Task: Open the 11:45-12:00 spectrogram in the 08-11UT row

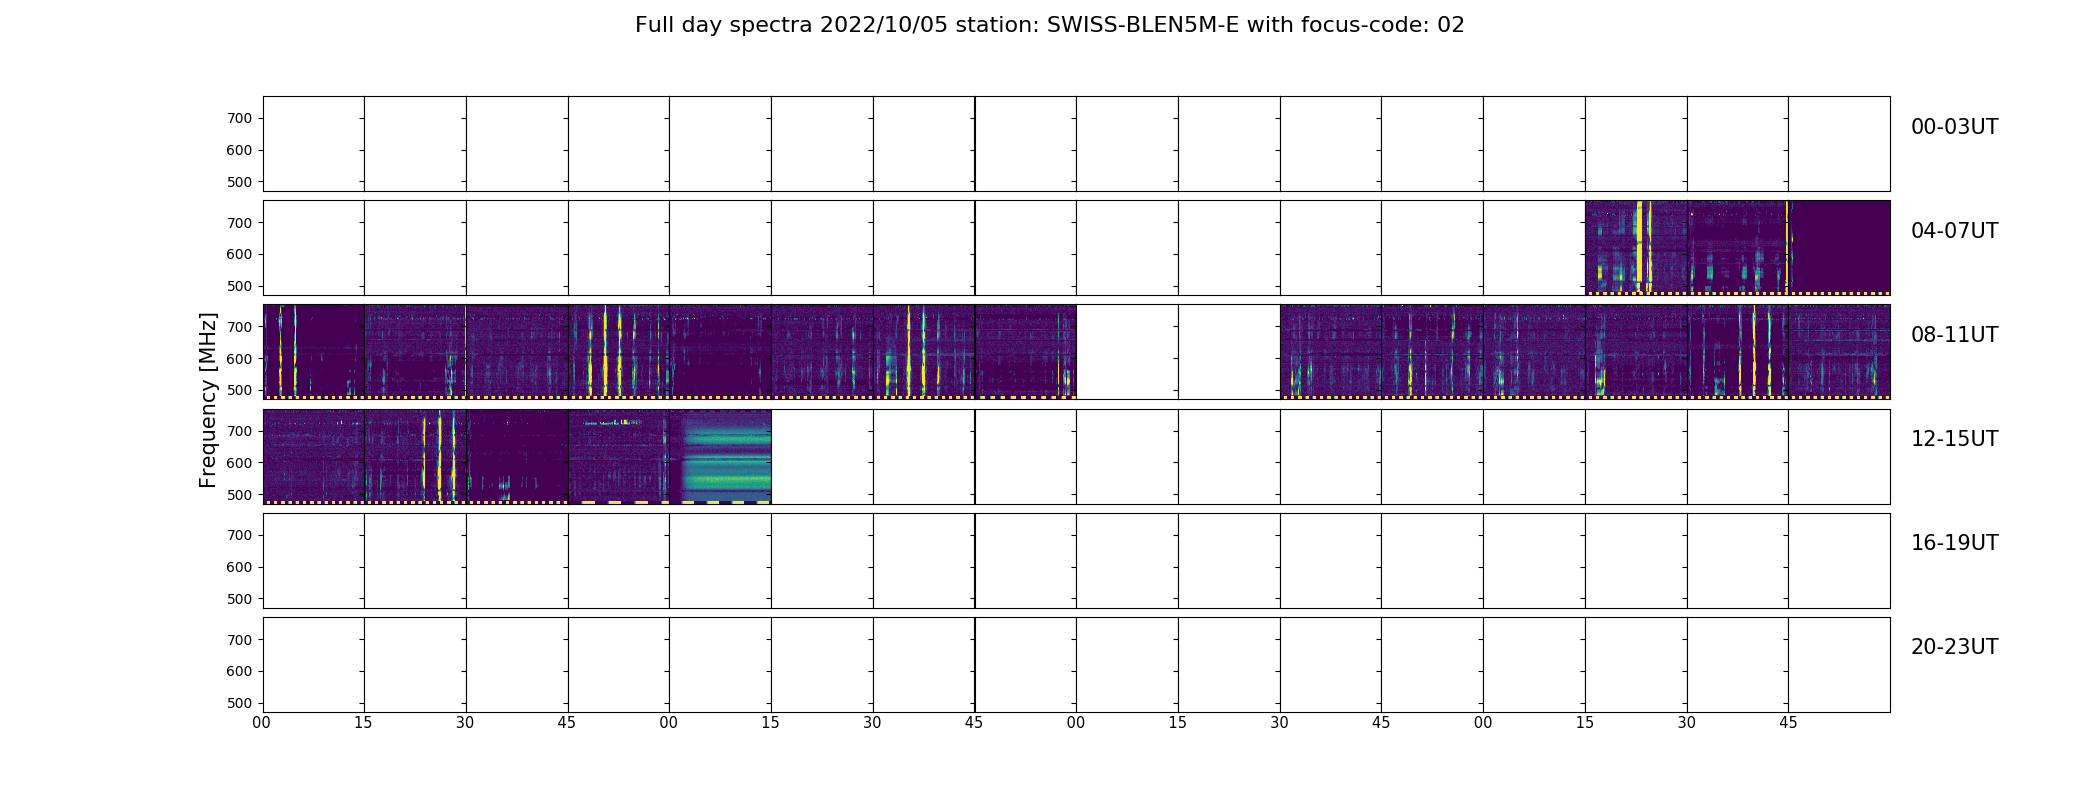Action: (x=1839, y=352)
